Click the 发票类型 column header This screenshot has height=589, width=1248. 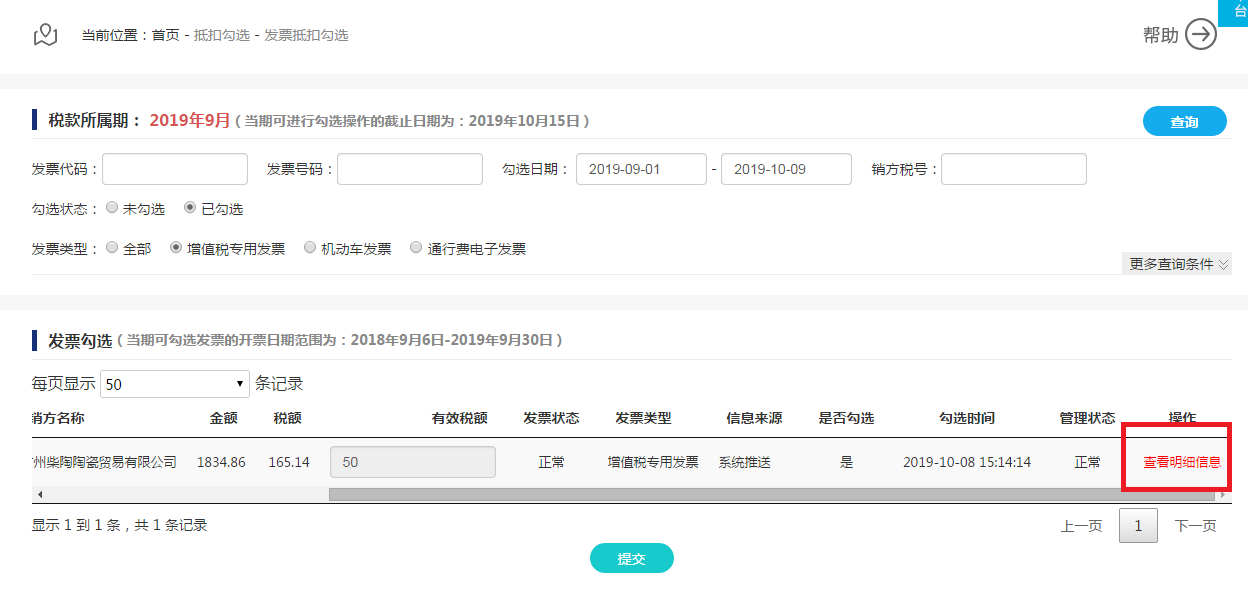click(643, 418)
